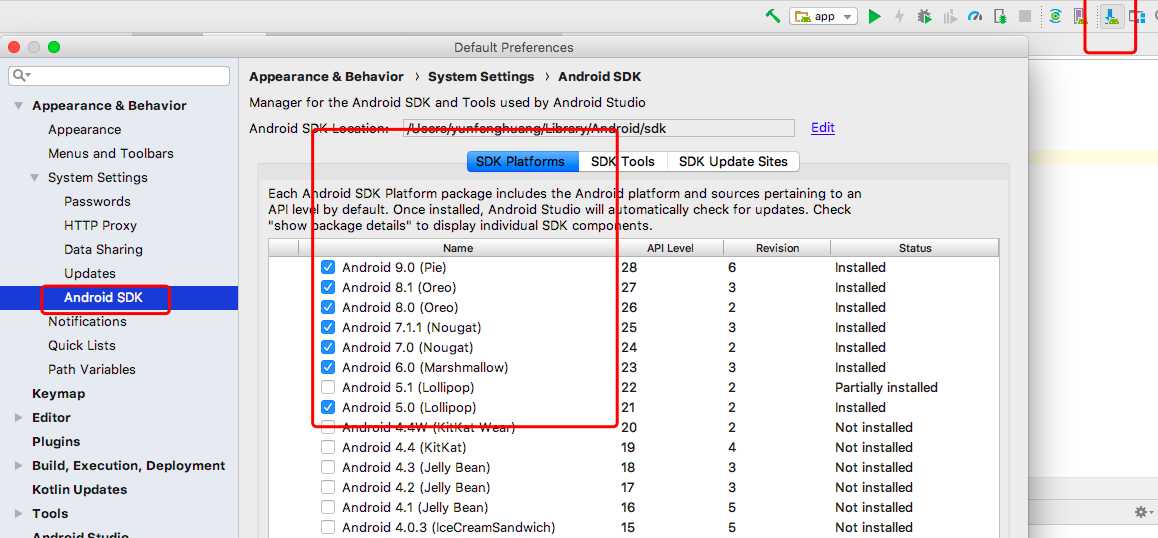Expand Build, Execution, Deployment arrow

18,466
